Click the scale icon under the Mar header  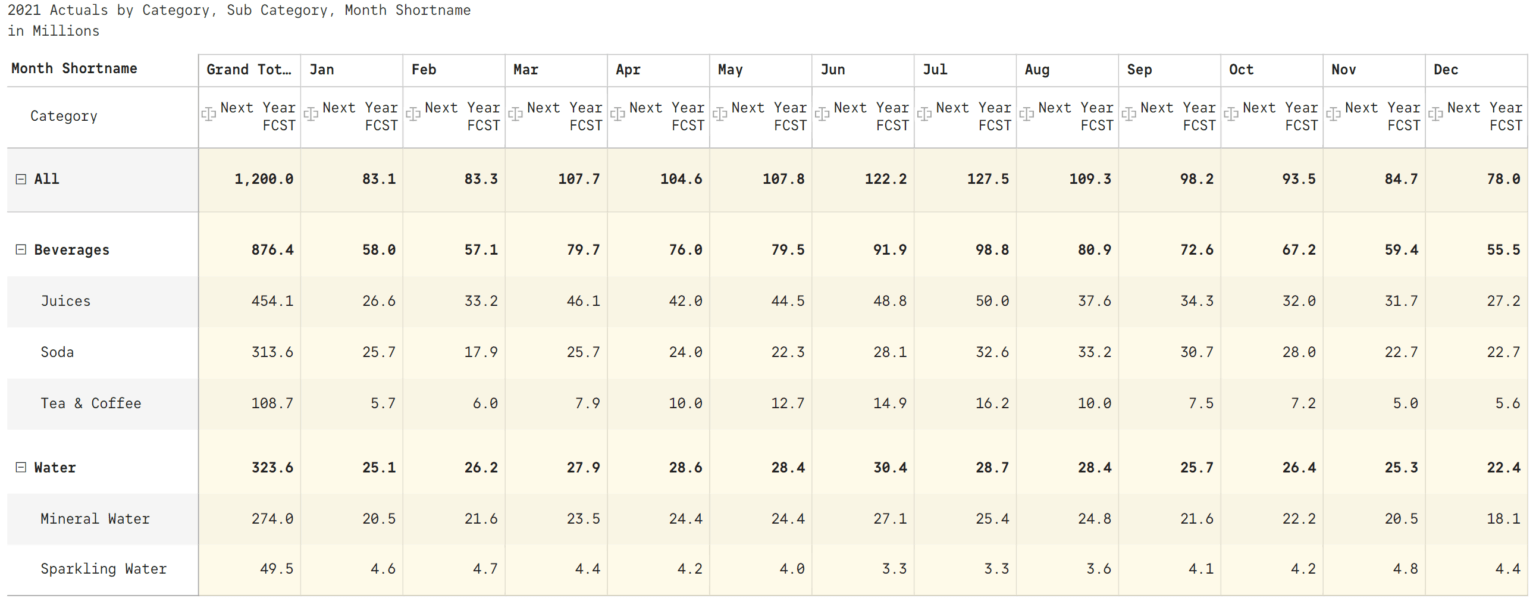pos(515,115)
